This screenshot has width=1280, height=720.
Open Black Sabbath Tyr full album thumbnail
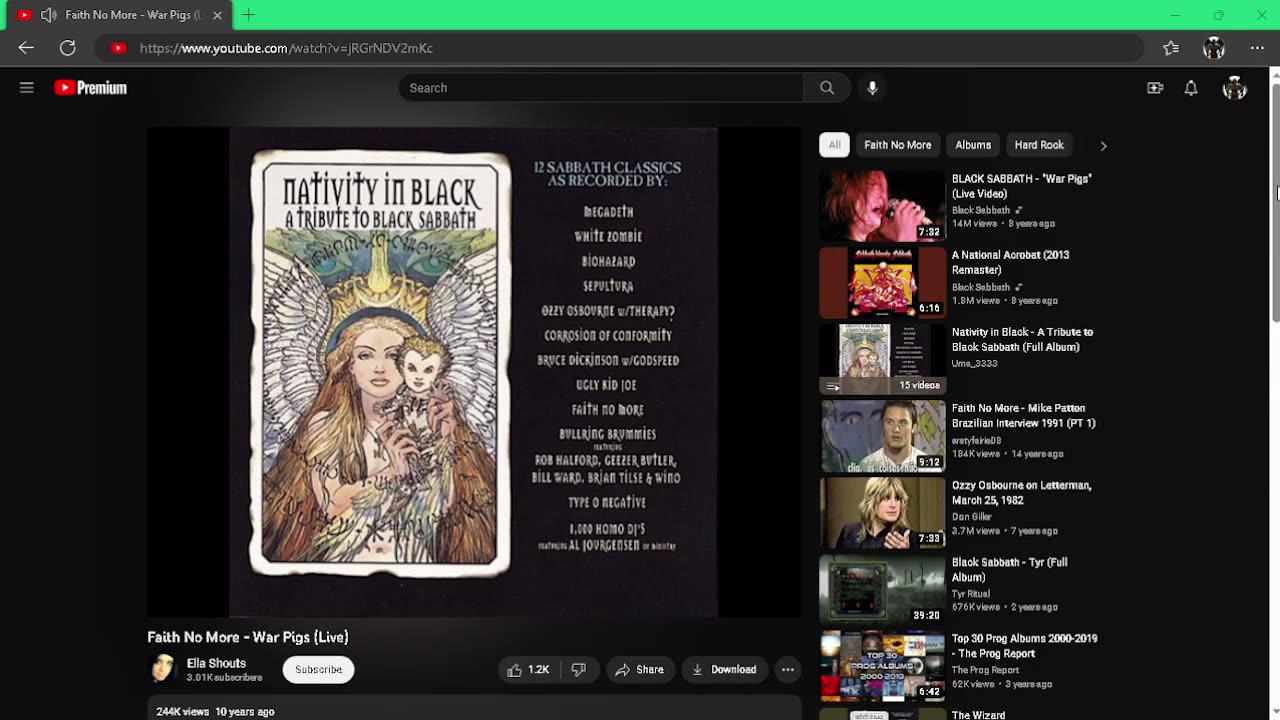click(x=882, y=590)
